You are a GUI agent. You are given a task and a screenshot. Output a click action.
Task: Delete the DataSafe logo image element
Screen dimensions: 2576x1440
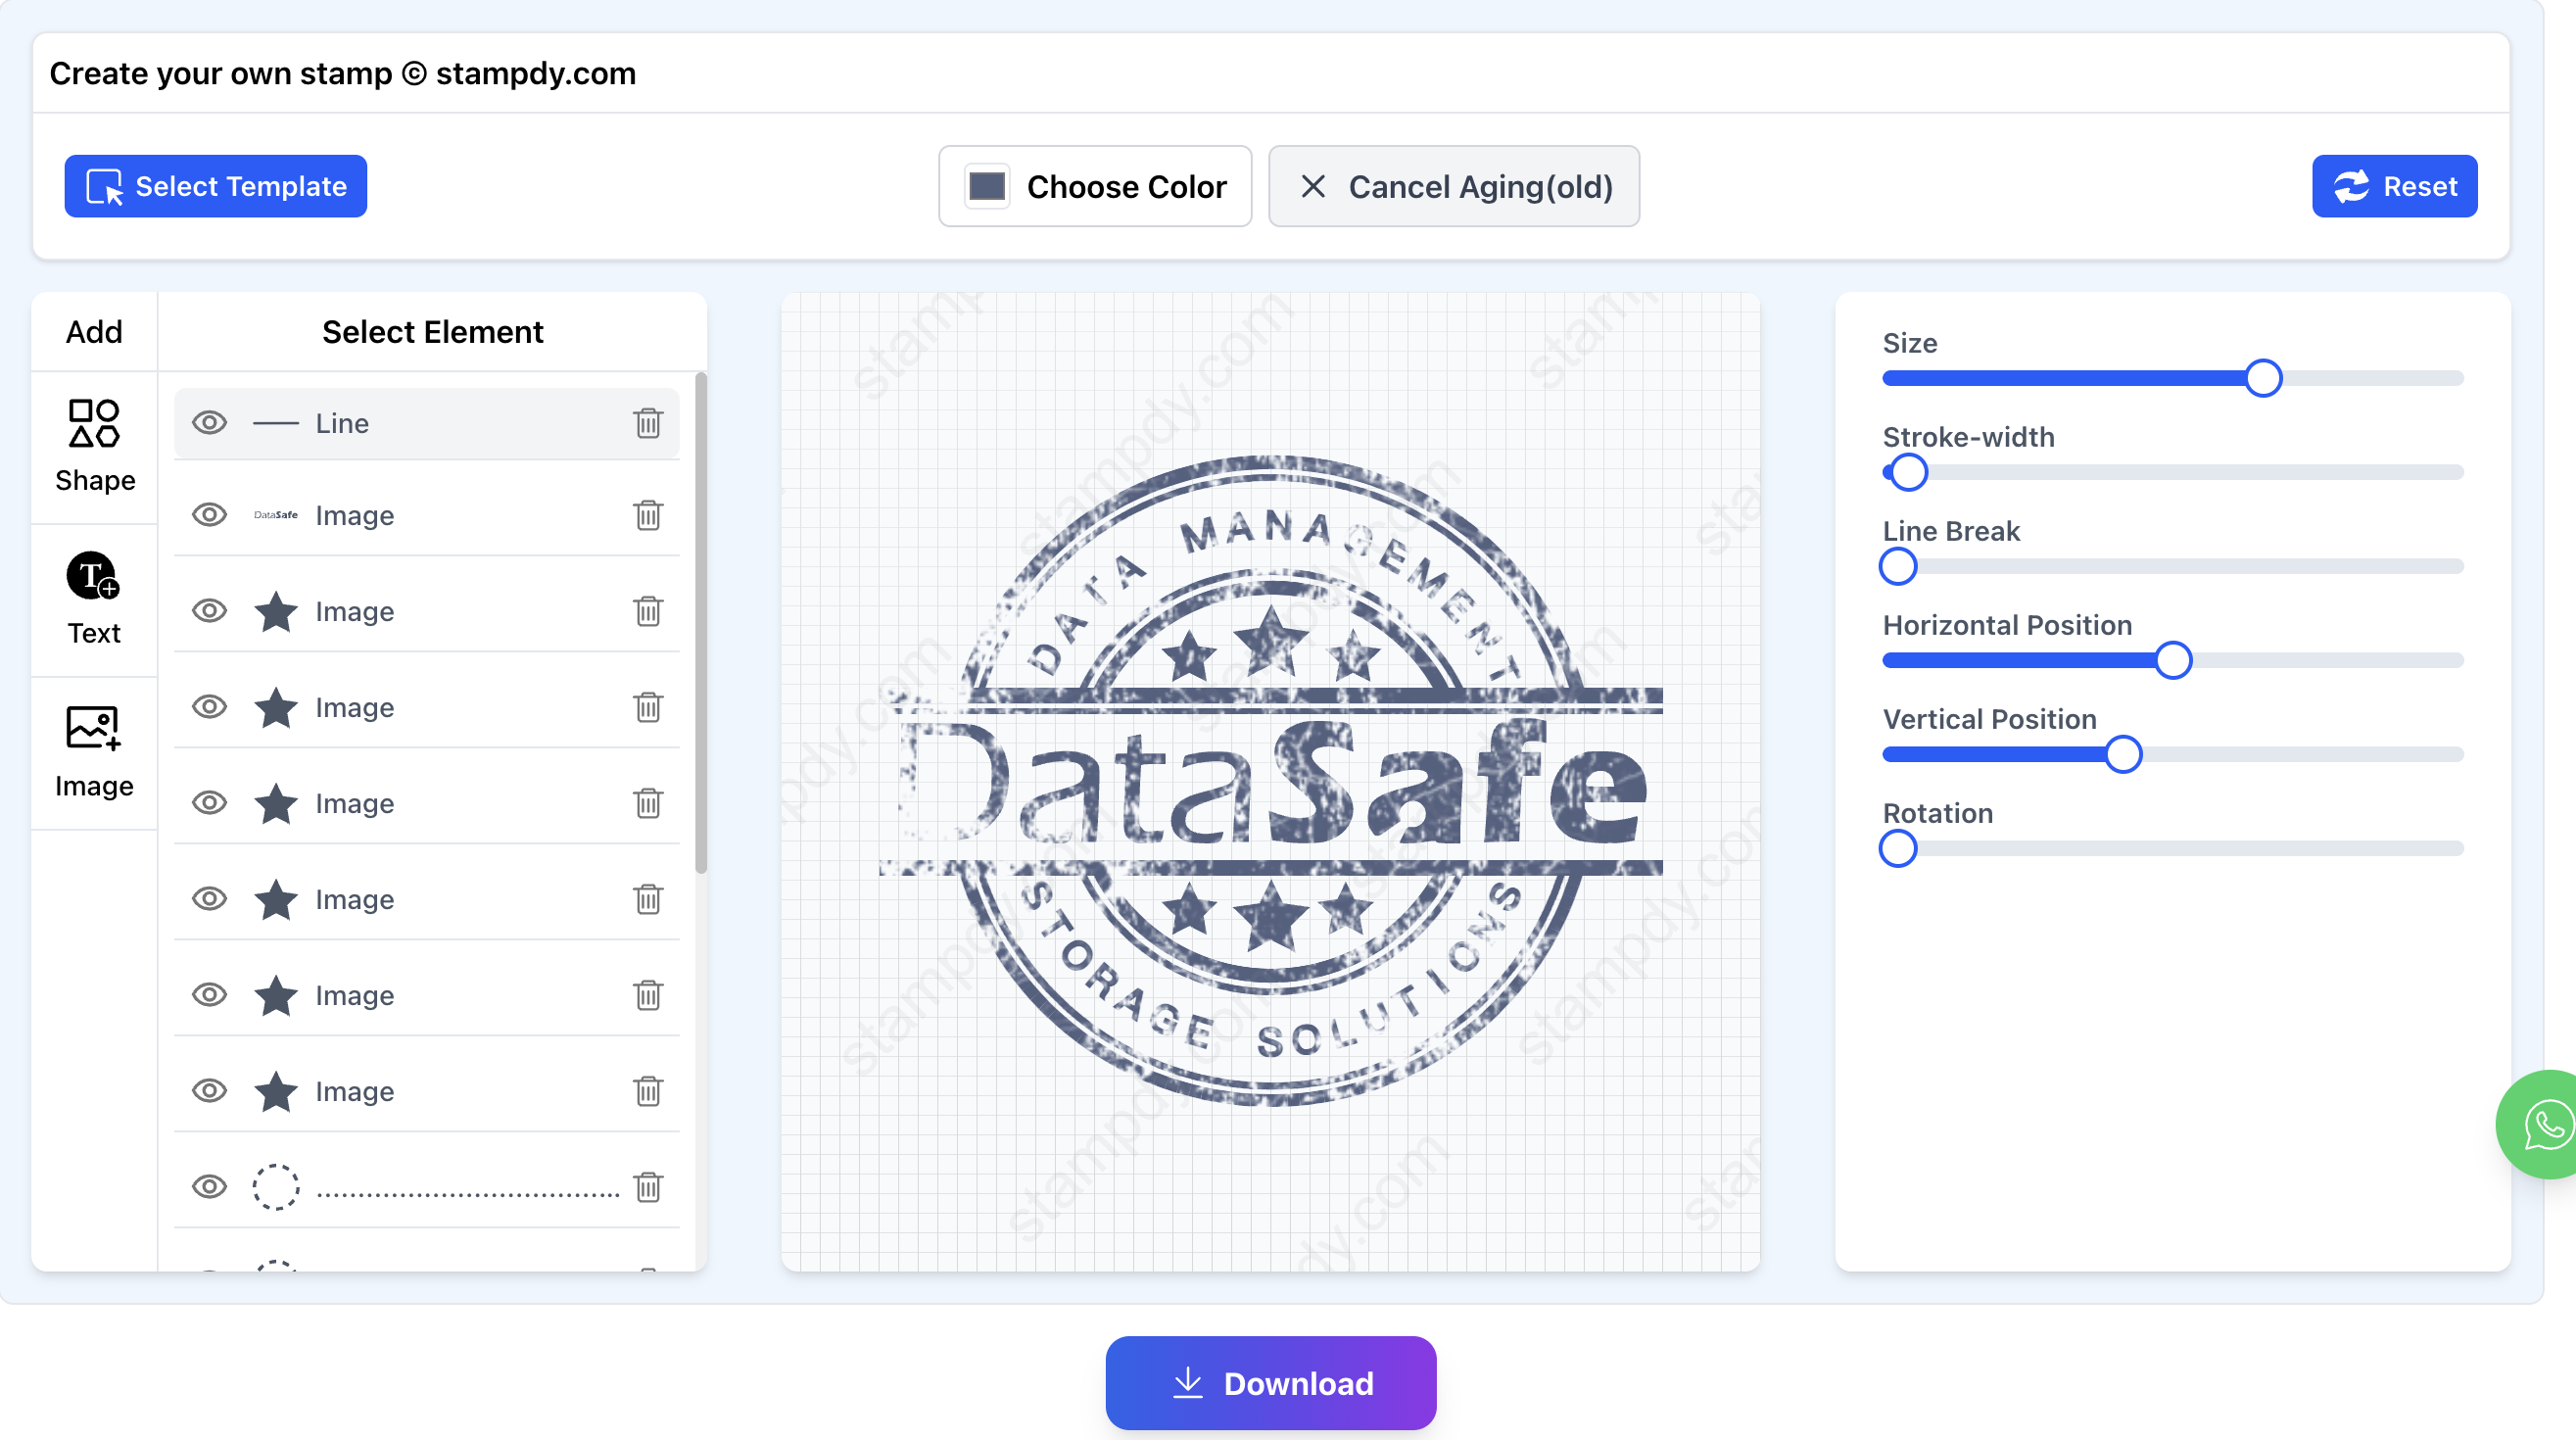coord(648,515)
